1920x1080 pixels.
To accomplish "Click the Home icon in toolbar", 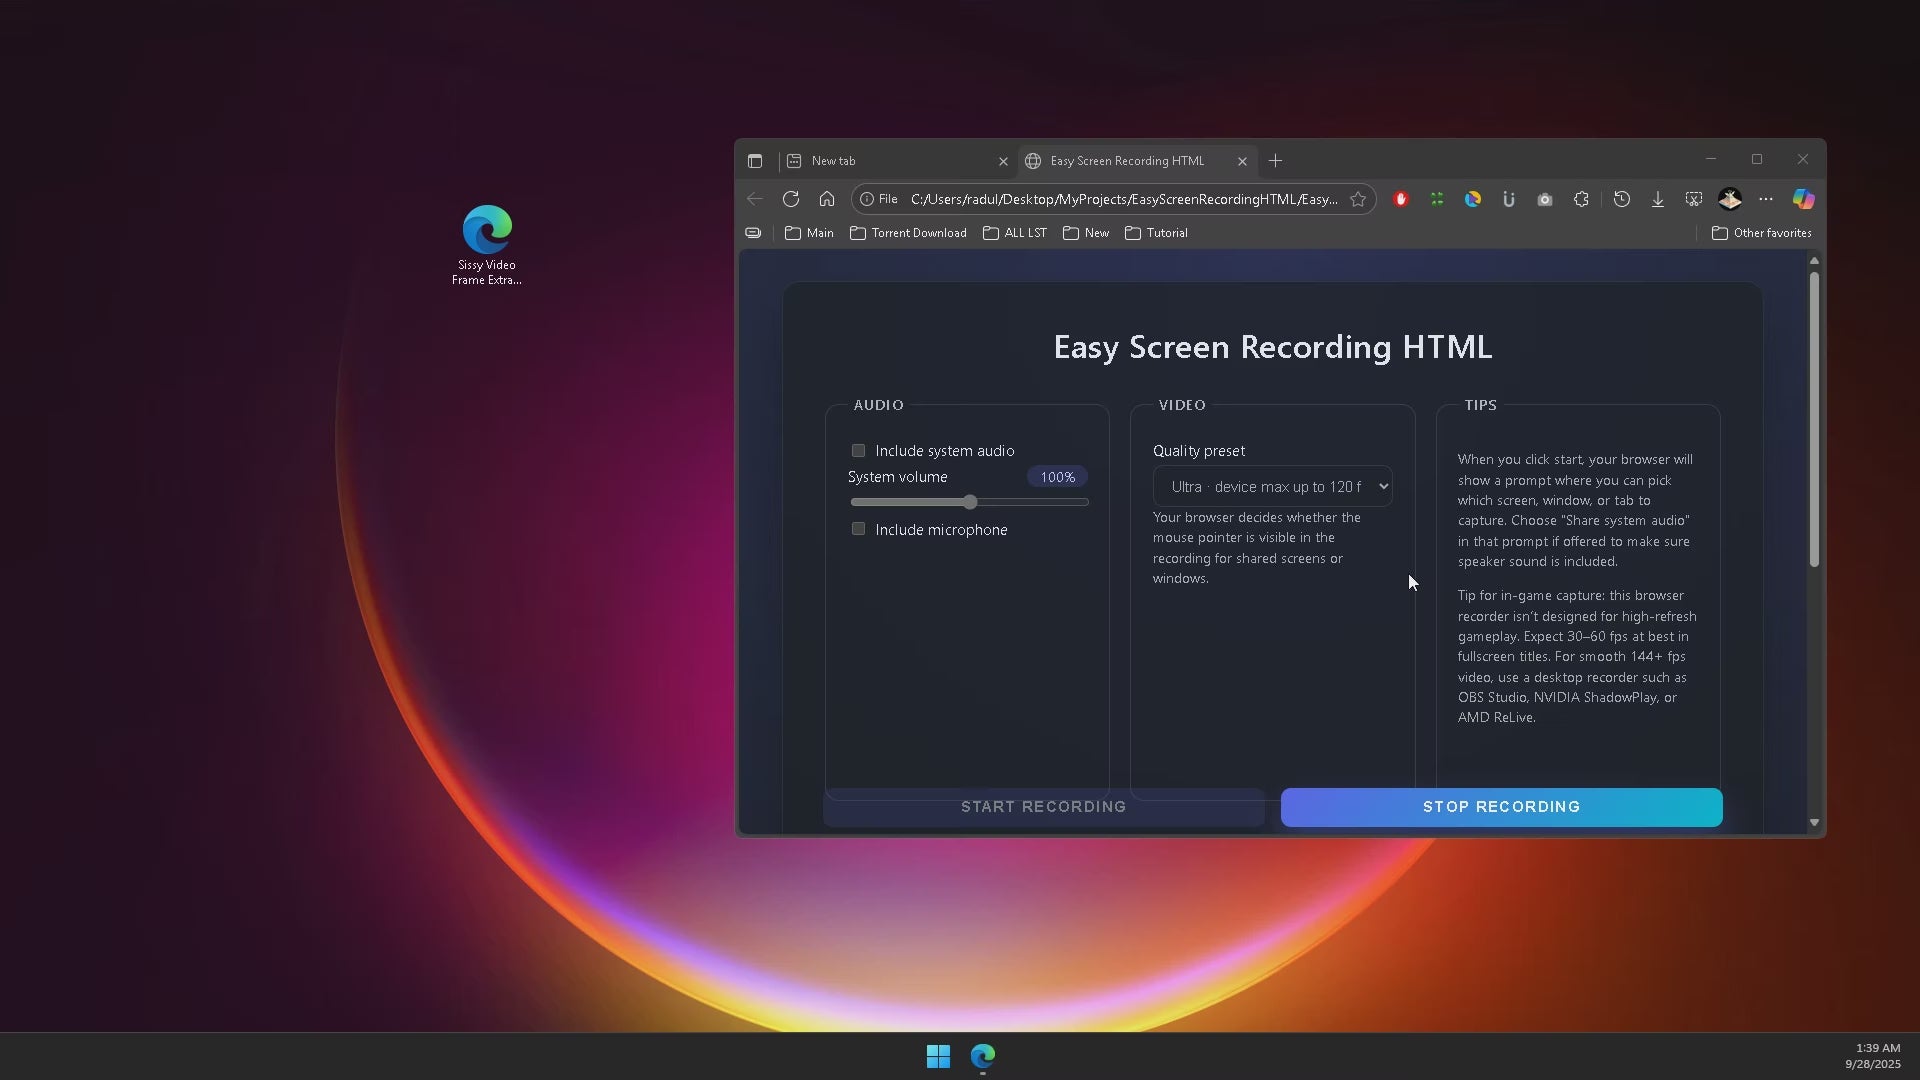I will tap(827, 199).
